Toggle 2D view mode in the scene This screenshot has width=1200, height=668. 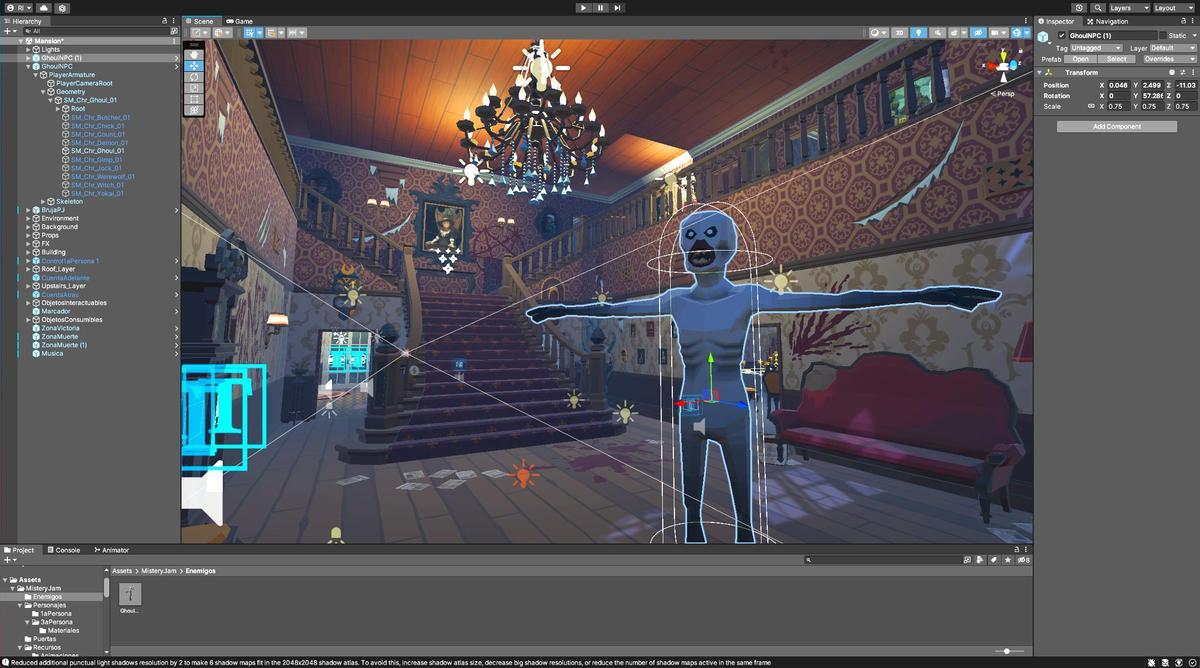(x=900, y=33)
